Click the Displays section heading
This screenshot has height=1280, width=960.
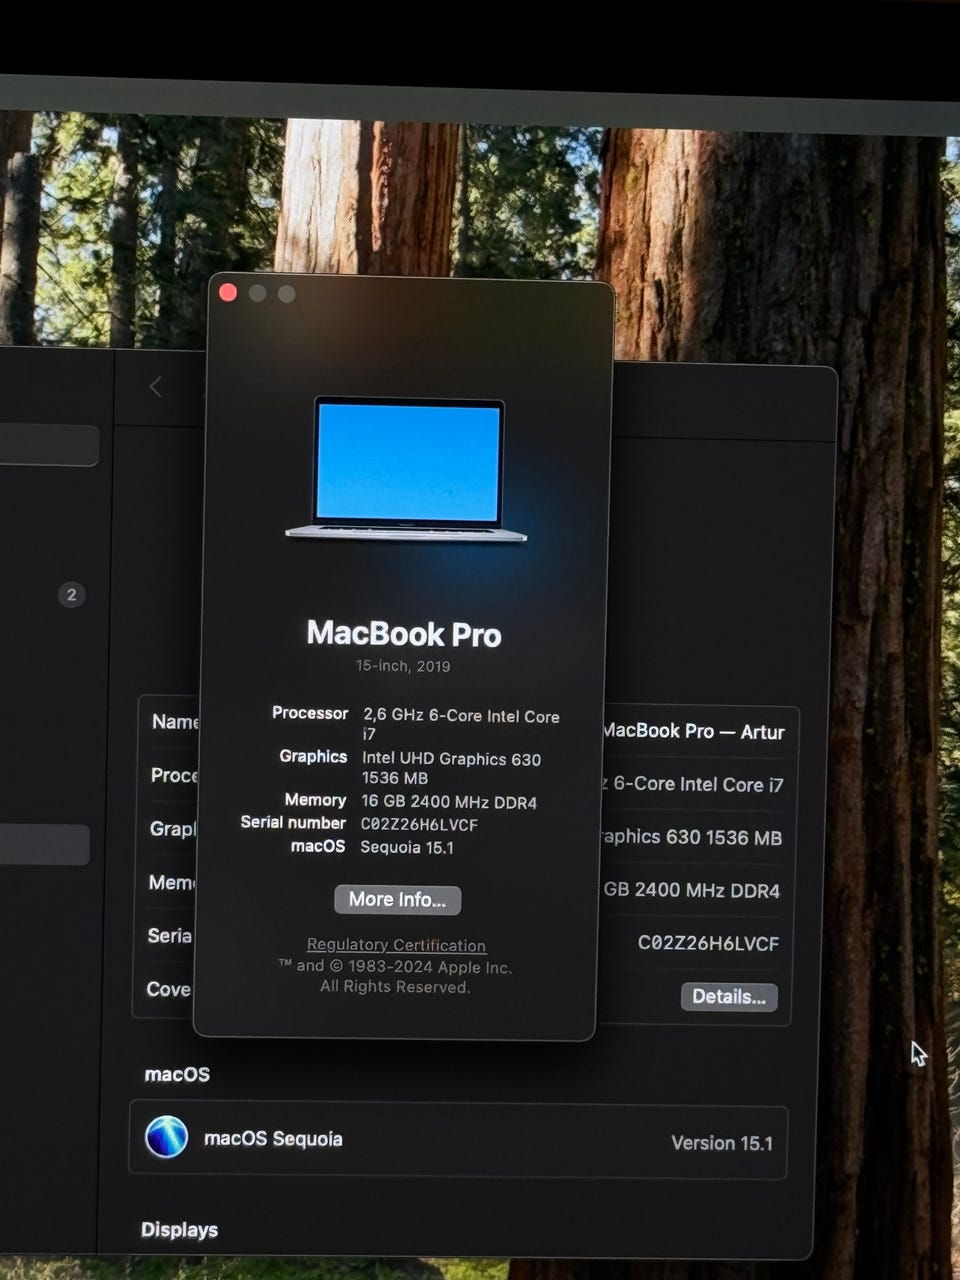pyautogui.click(x=179, y=1229)
